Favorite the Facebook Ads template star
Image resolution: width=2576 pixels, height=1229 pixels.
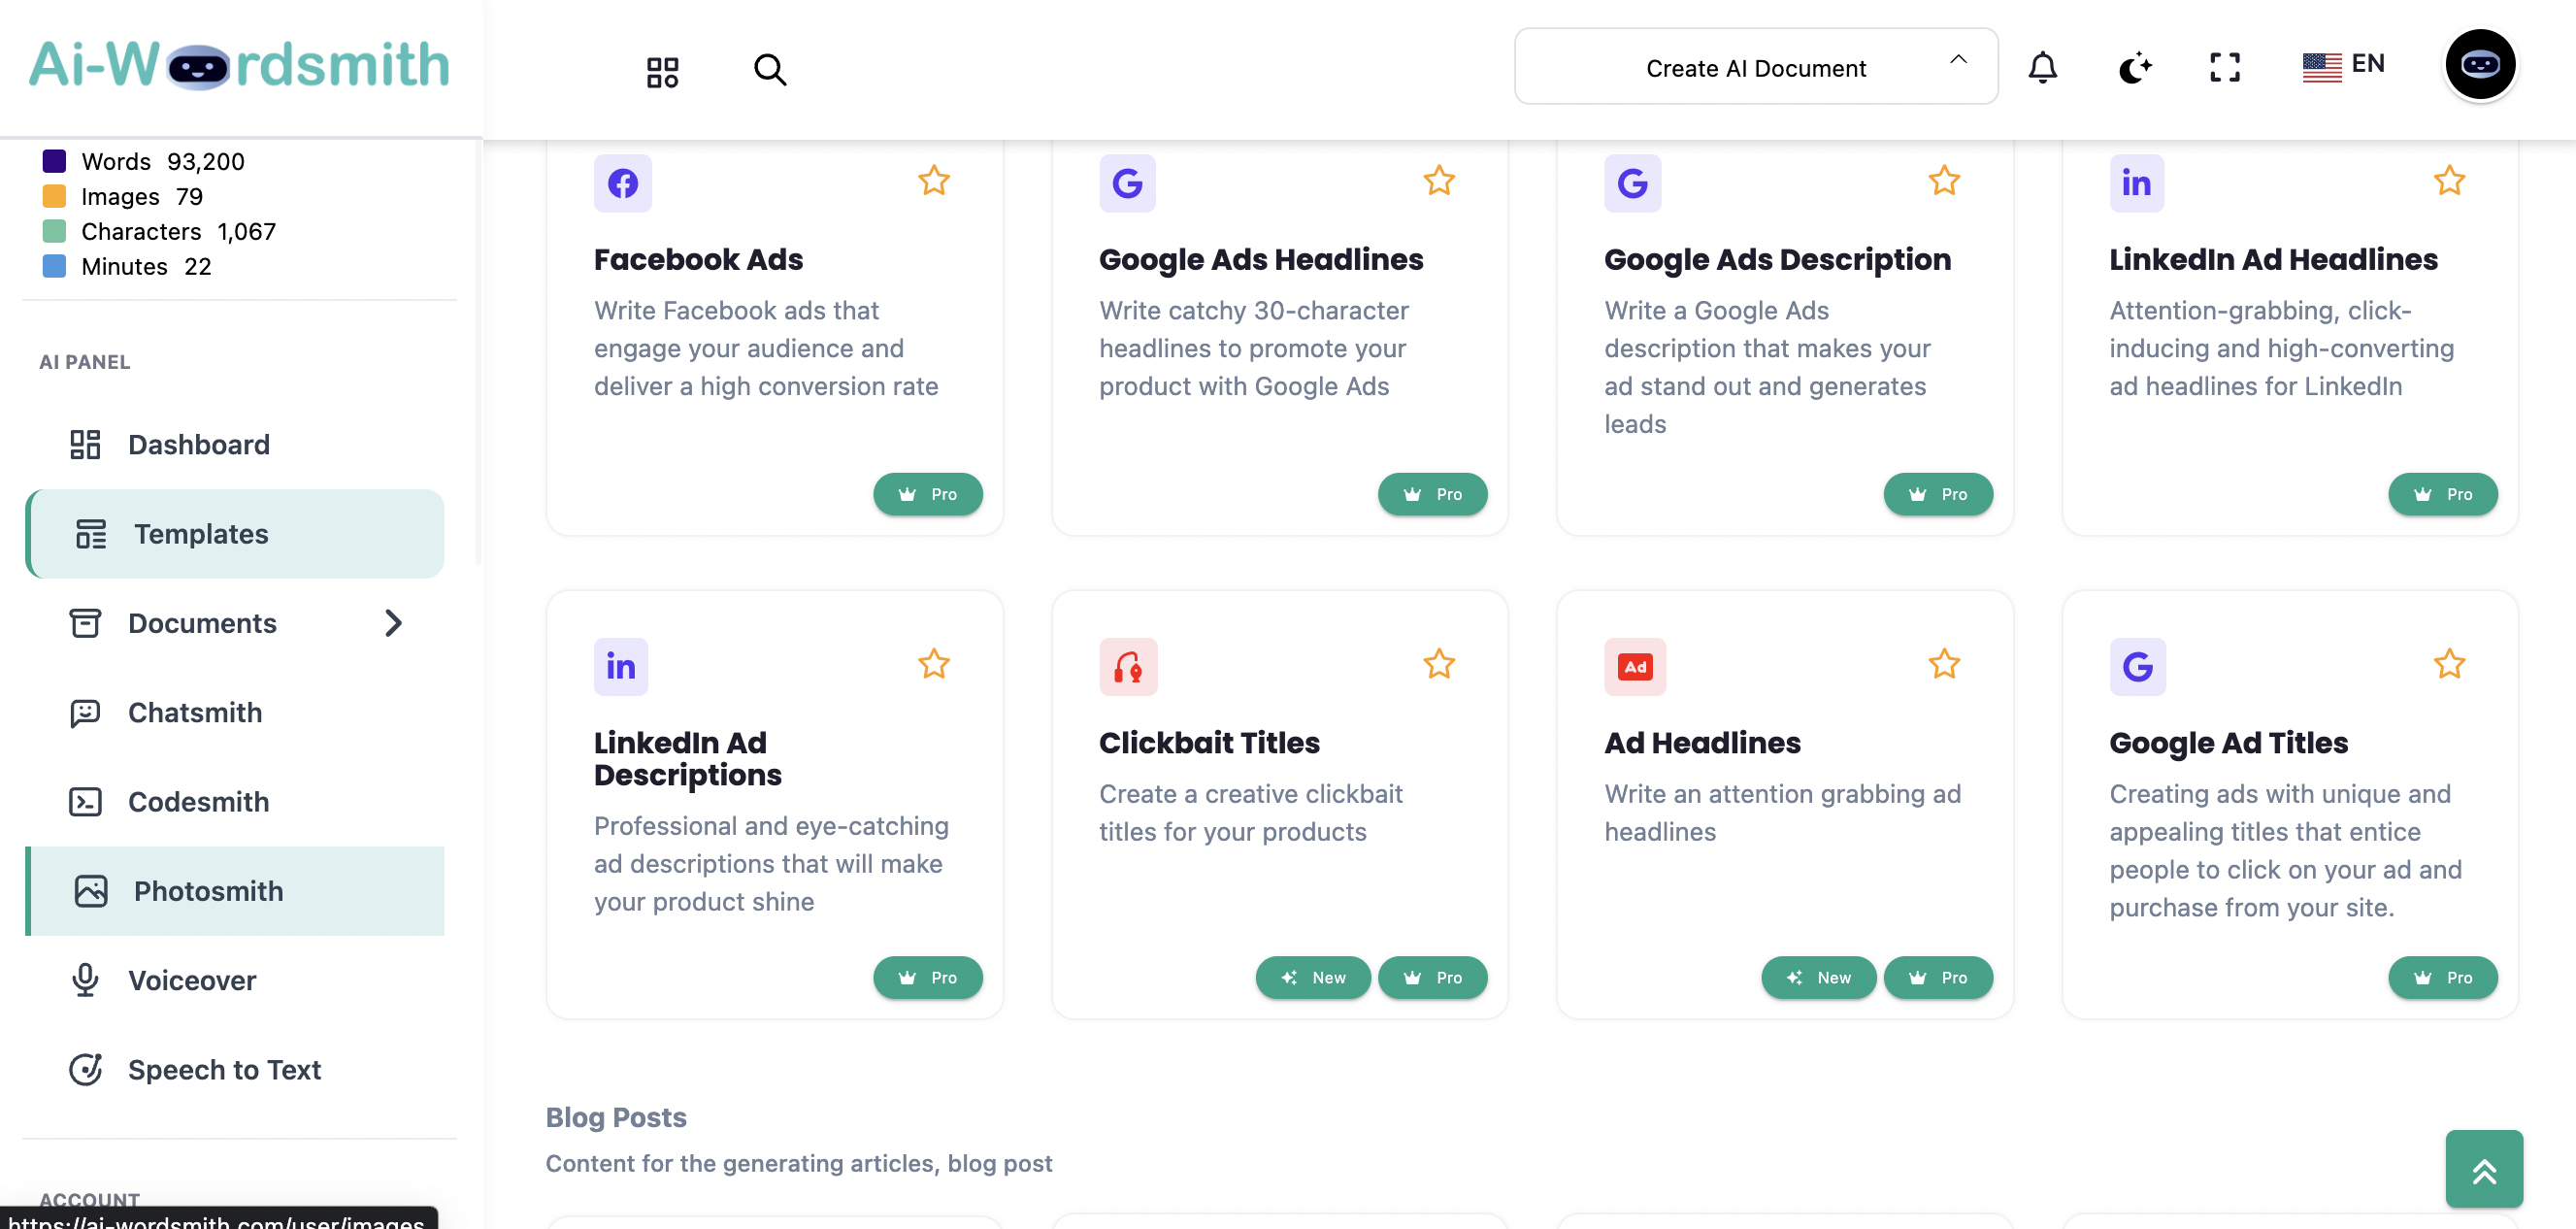click(933, 181)
